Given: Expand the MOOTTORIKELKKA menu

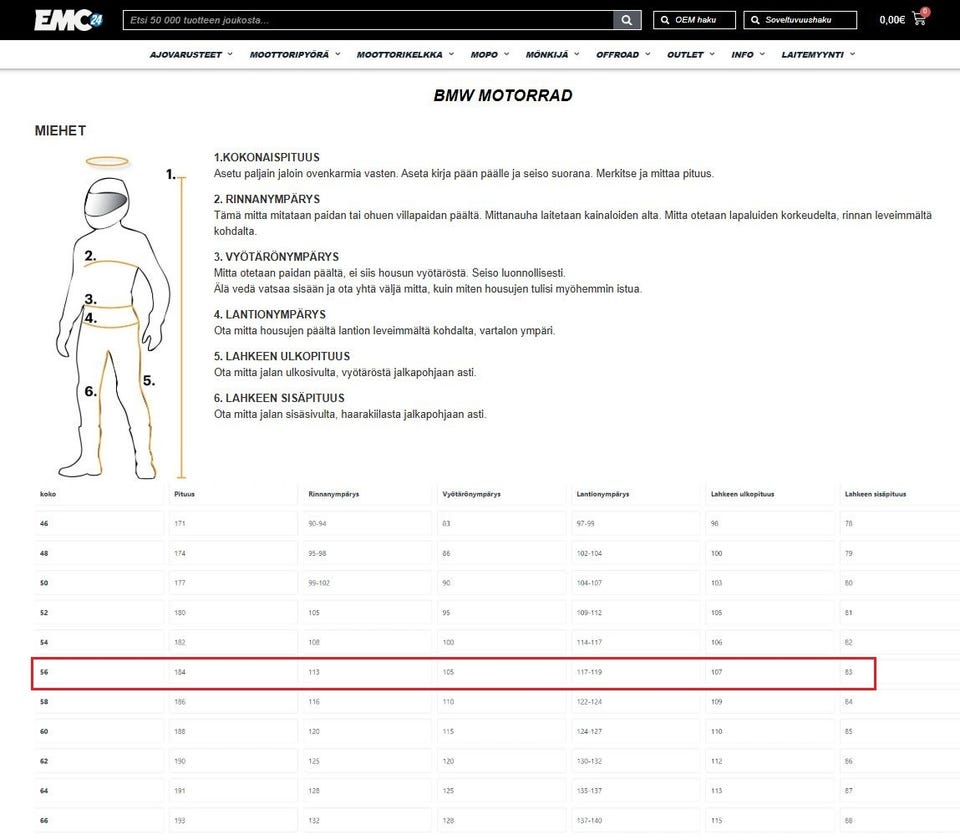Looking at the screenshot, I should pyautogui.click(x=405, y=54).
